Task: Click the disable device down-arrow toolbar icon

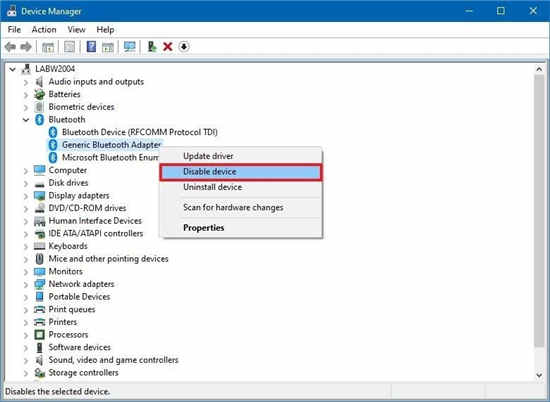Action: 184,47
